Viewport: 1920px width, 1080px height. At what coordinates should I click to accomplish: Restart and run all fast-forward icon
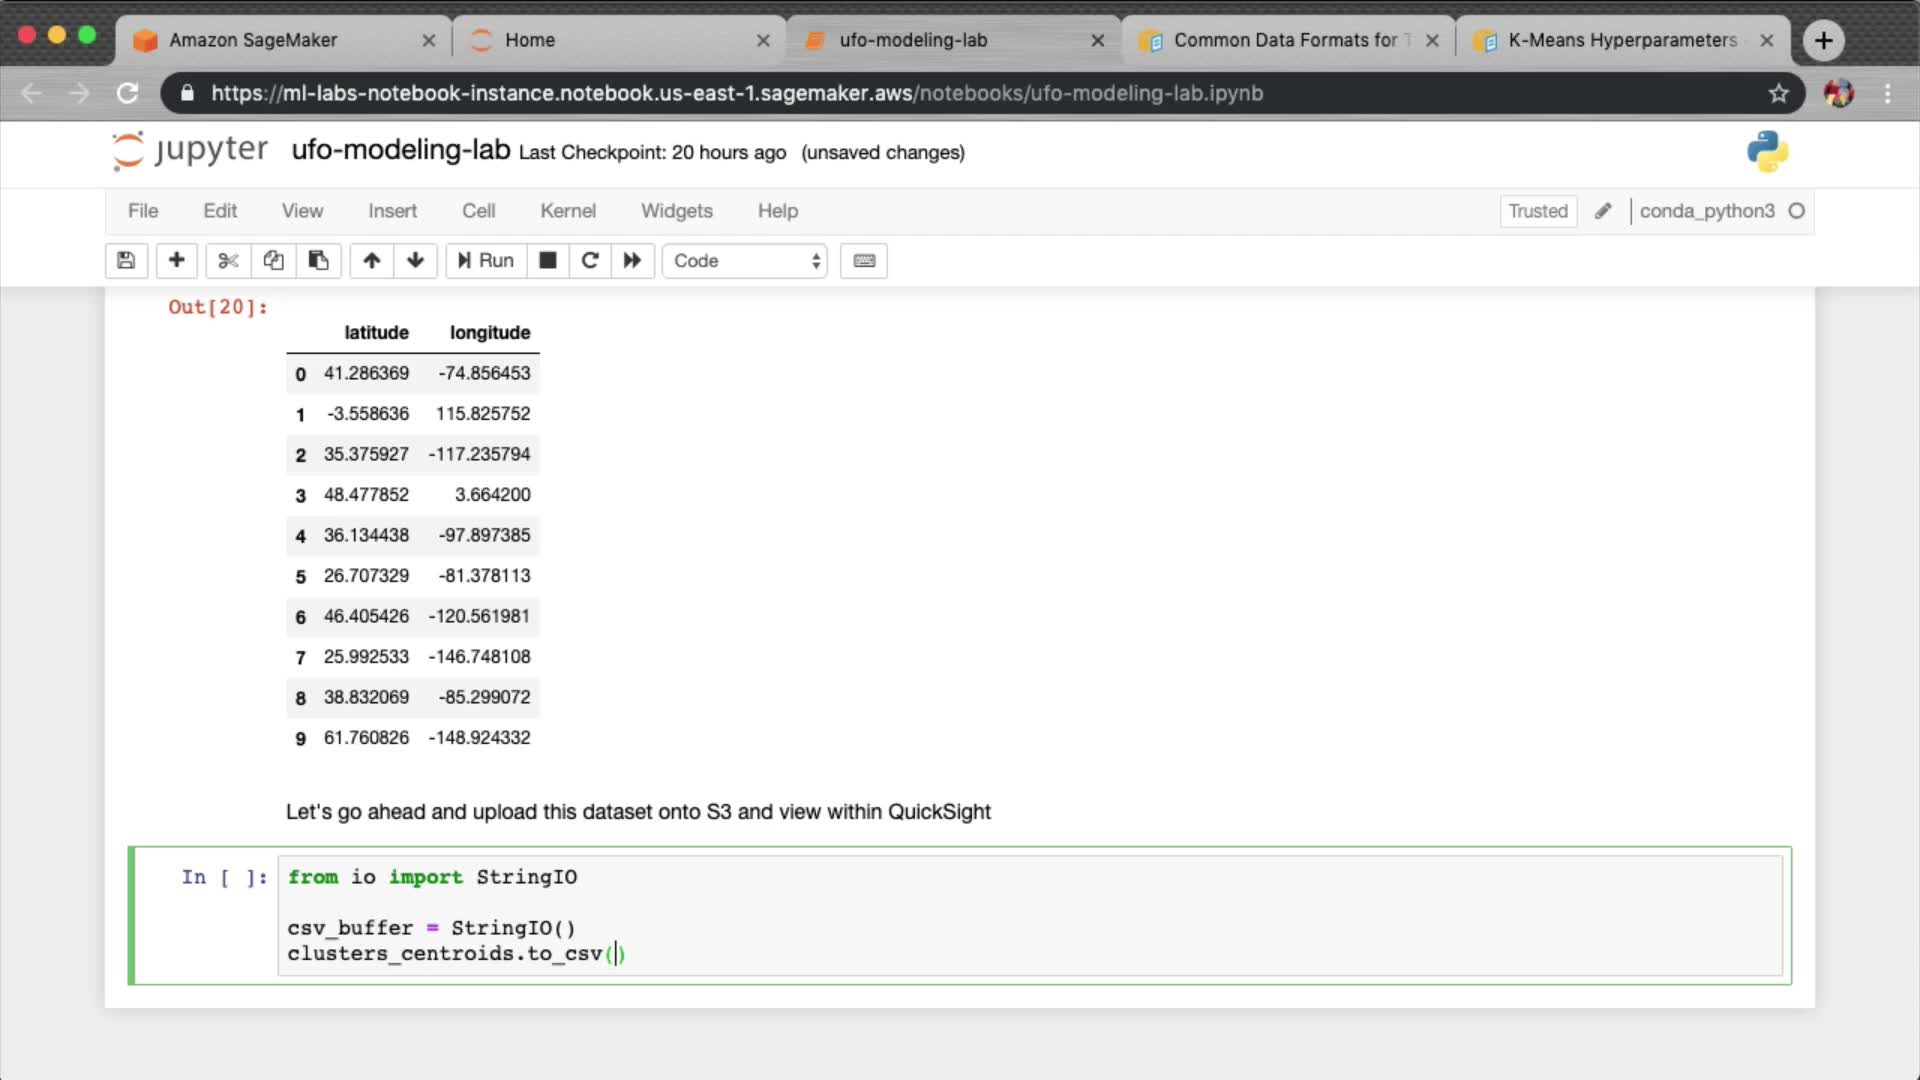pyautogui.click(x=632, y=261)
